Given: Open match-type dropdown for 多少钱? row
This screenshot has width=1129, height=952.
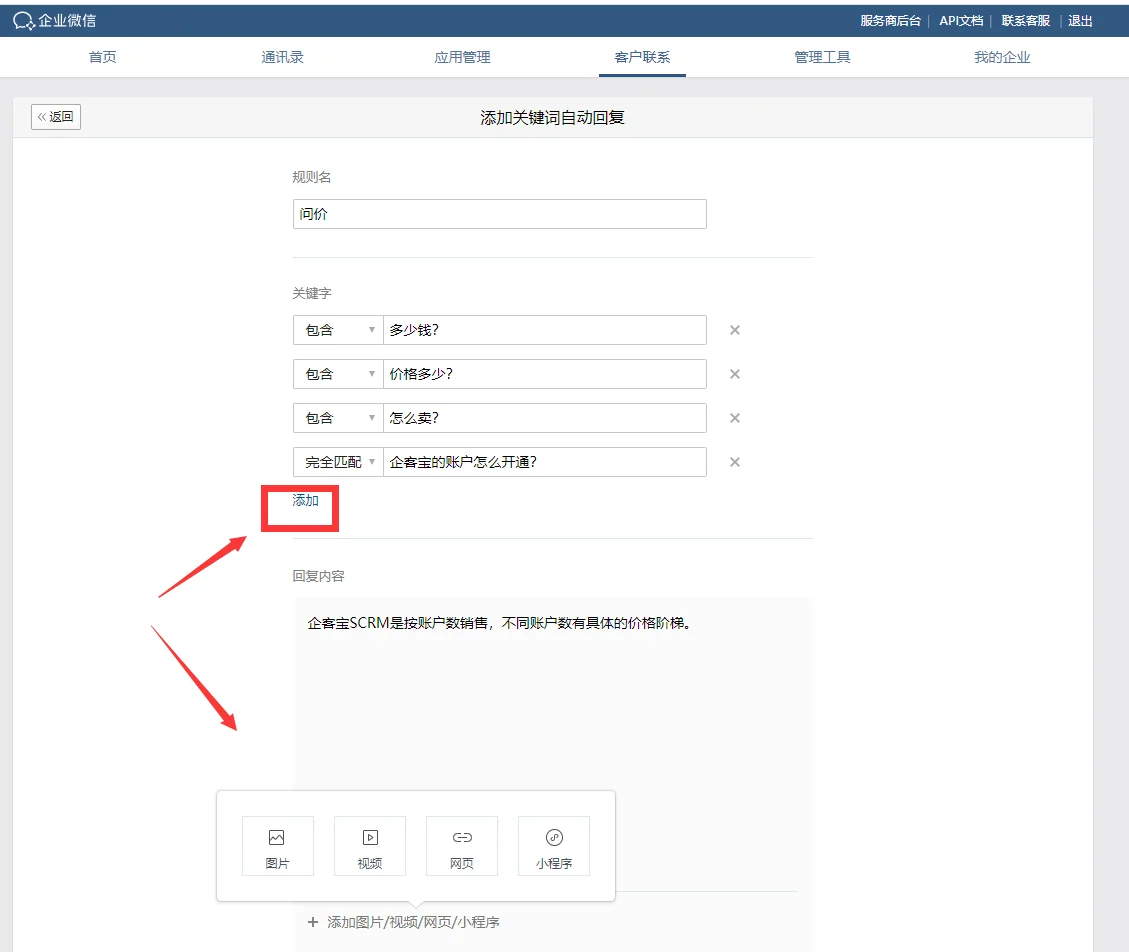Looking at the screenshot, I should pyautogui.click(x=338, y=330).
